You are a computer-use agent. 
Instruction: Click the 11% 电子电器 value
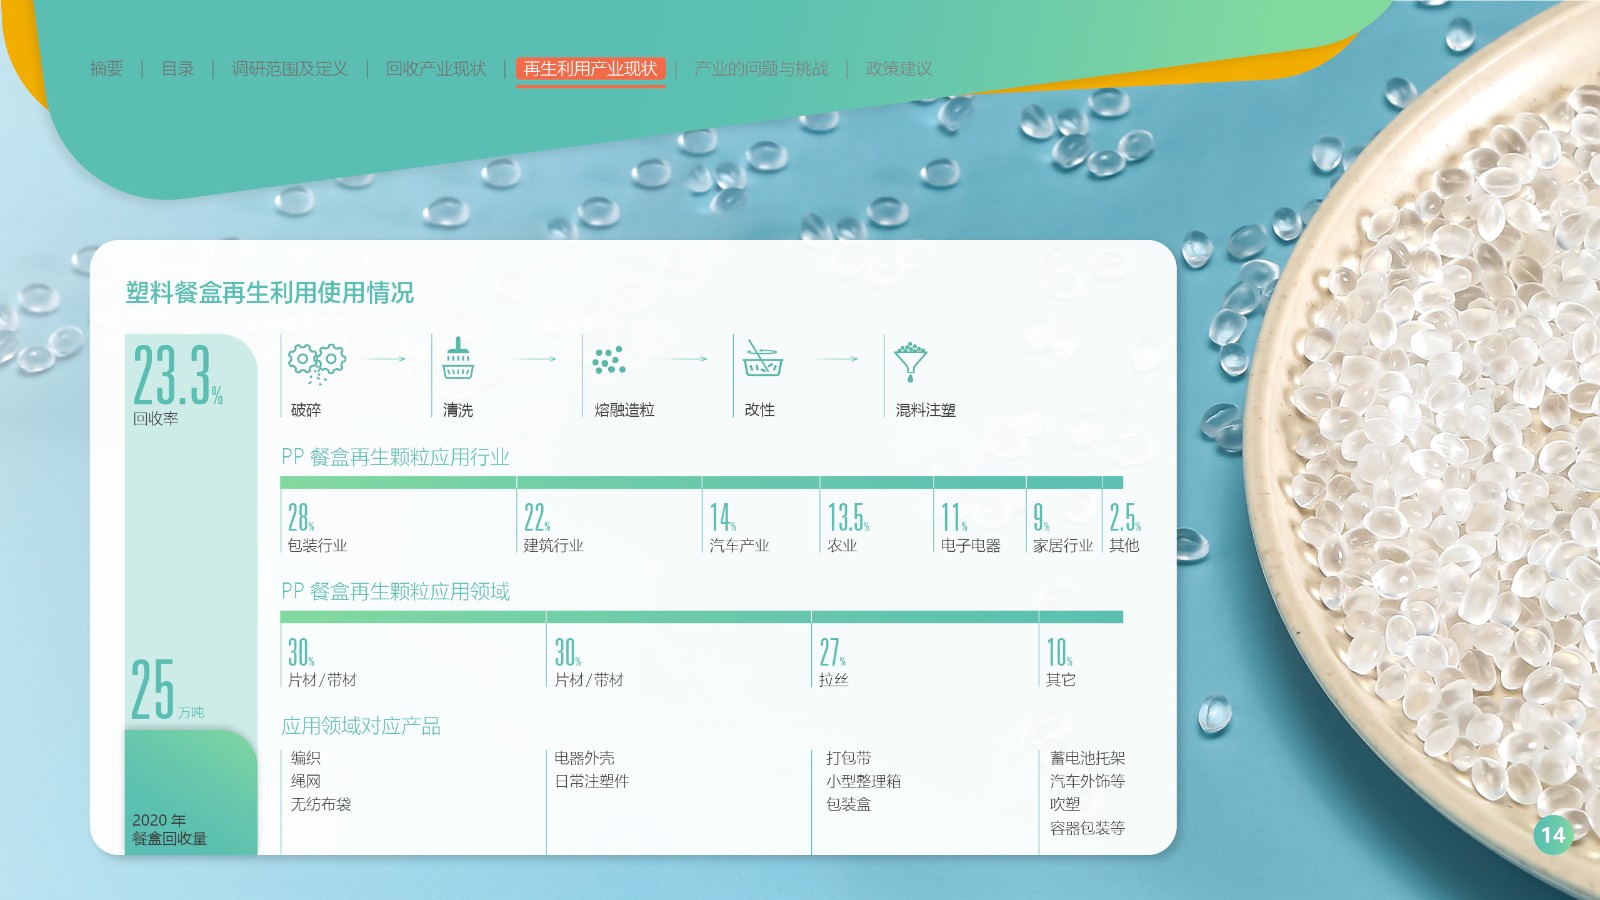click(954, 518)
